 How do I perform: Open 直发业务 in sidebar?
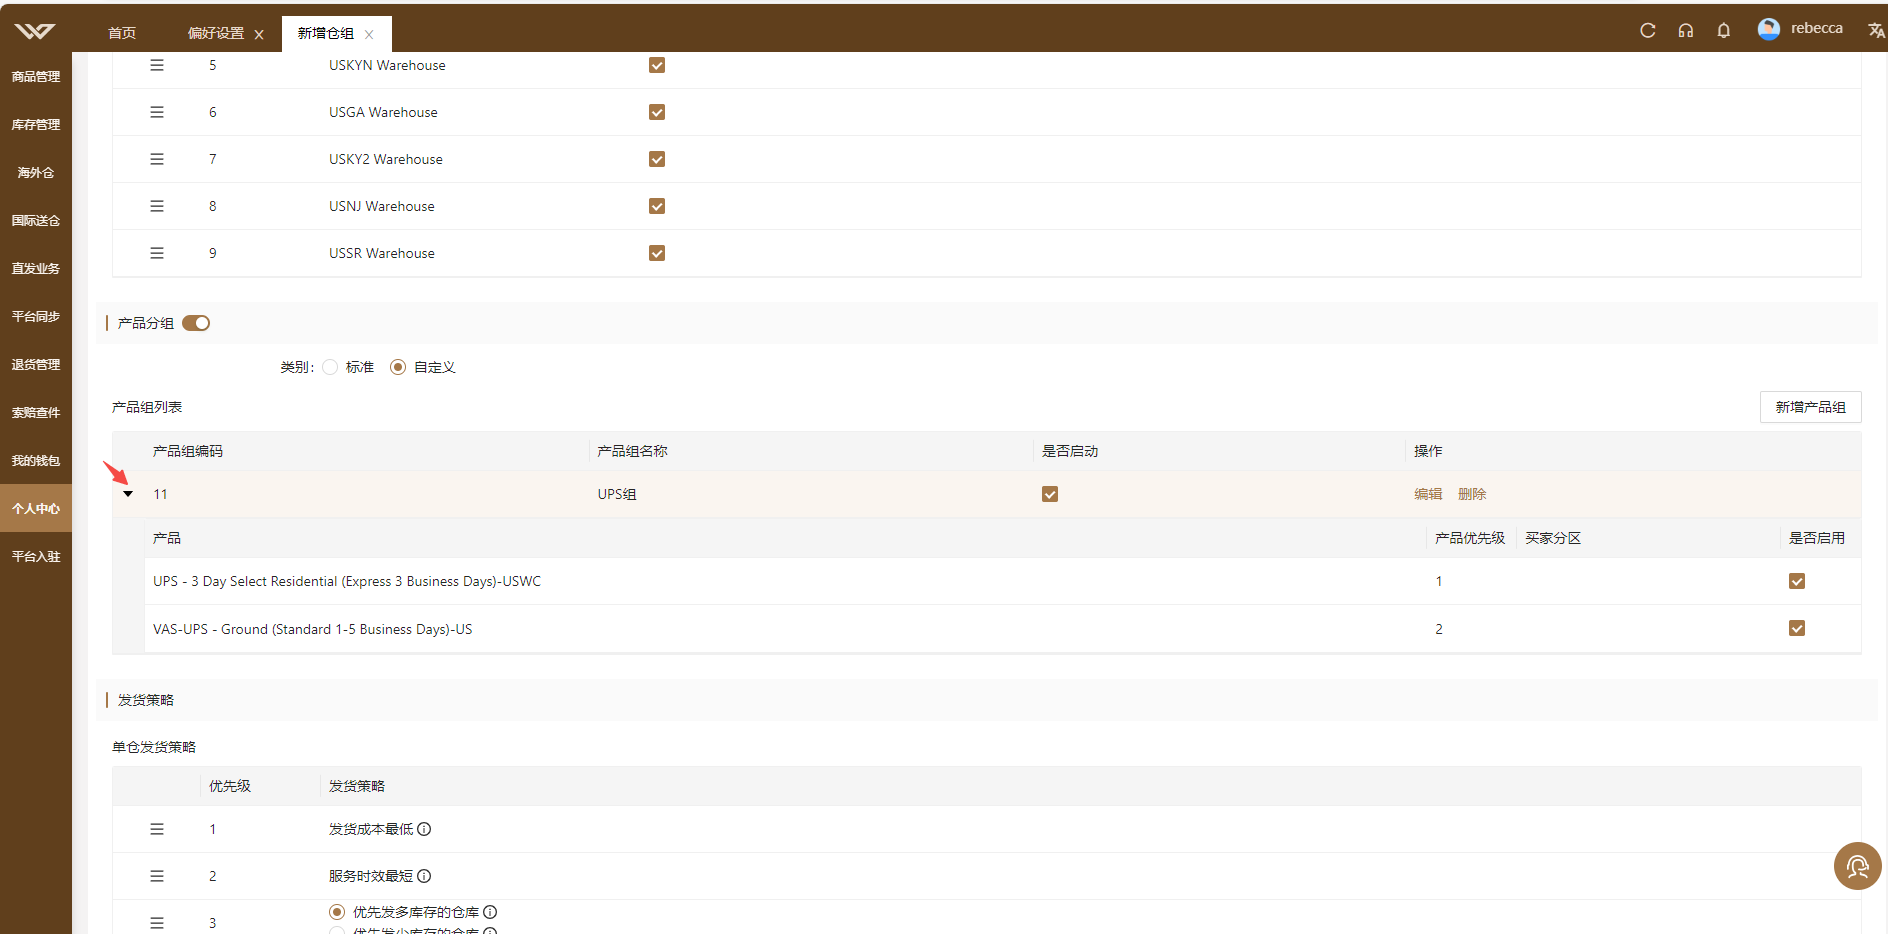[36, 268]
